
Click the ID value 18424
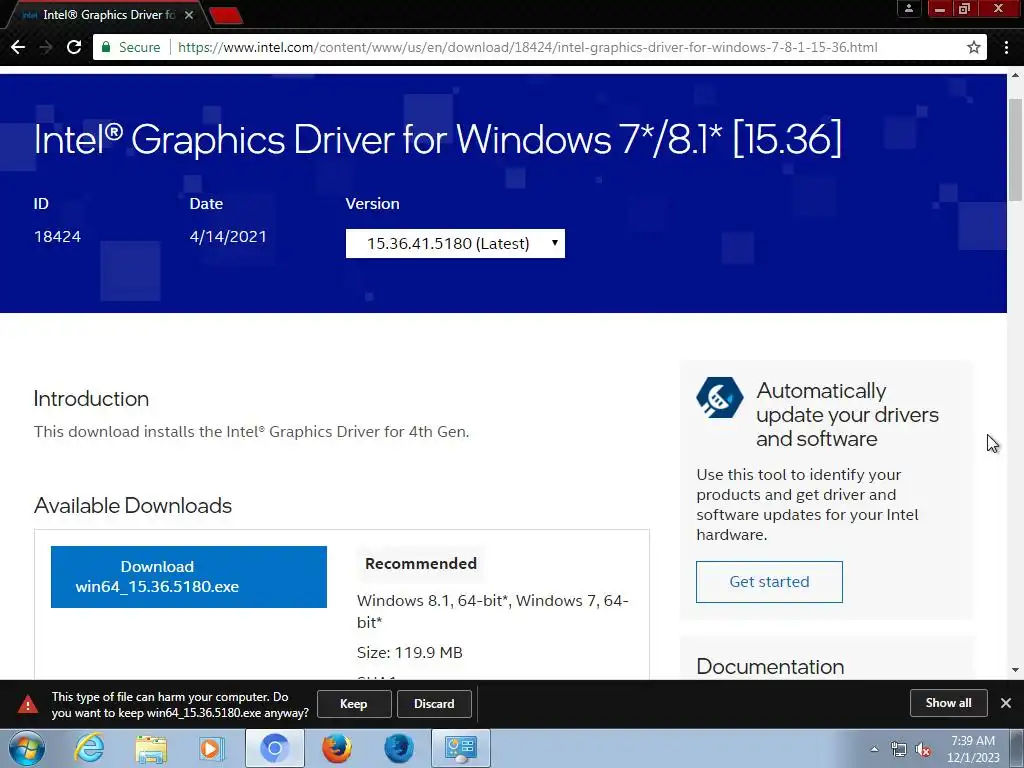[x=57, y=236]
